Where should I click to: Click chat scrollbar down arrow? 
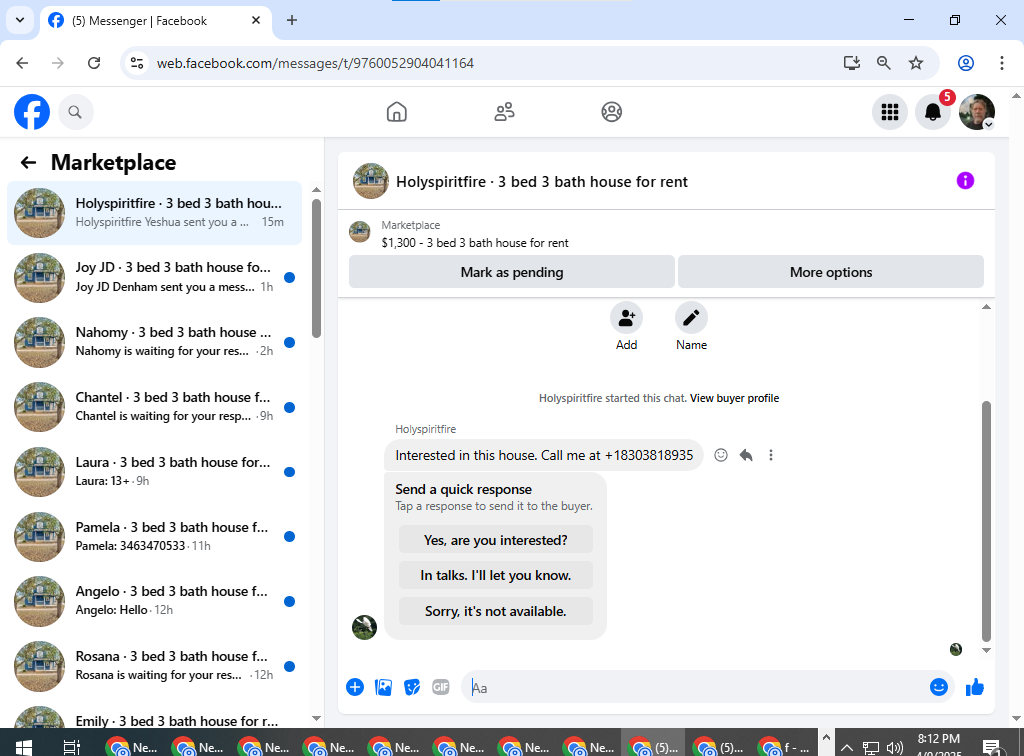[x=986, y=650]
